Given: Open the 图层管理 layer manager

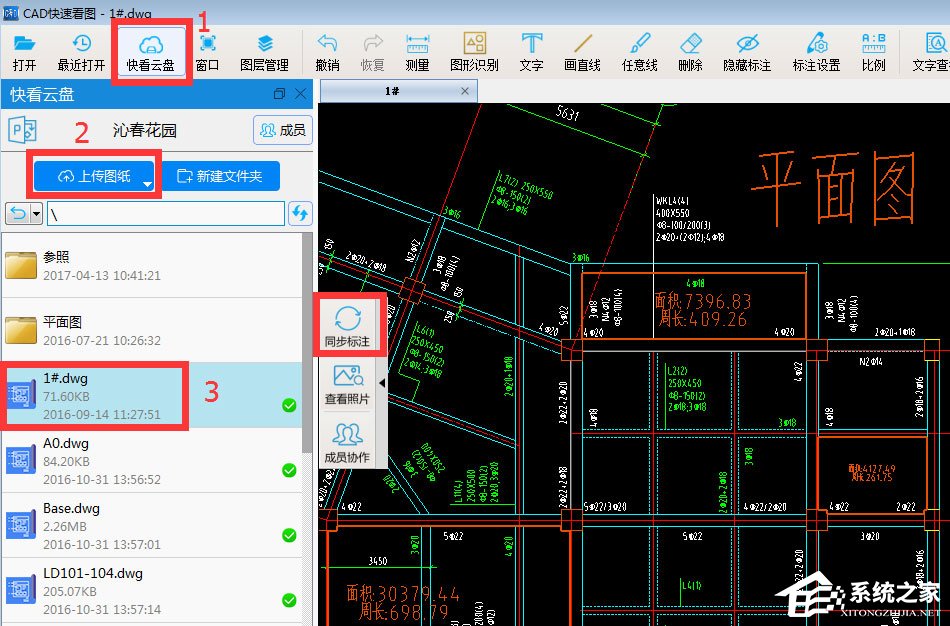Looking at the screenshot, I should click(264, 52).
